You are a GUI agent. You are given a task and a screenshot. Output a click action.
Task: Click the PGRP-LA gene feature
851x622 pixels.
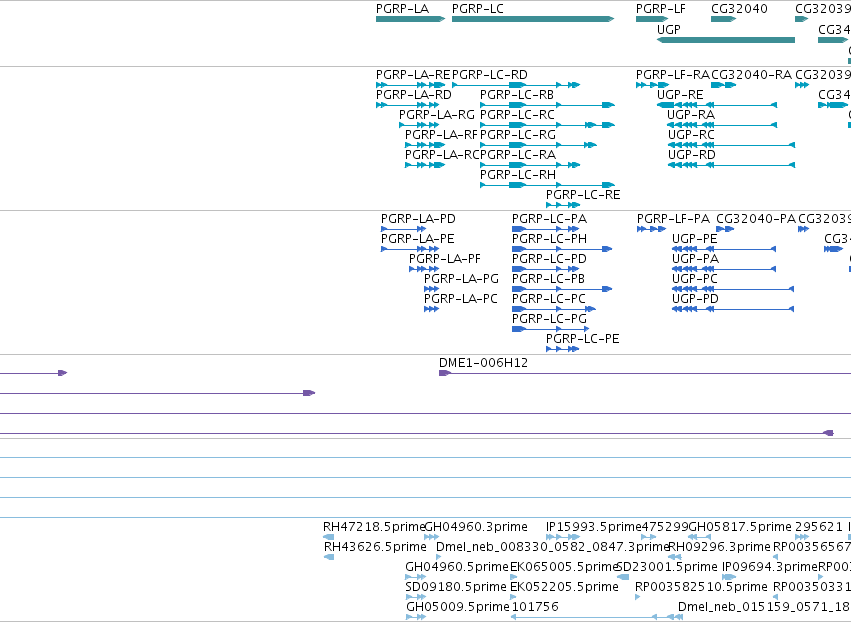tap(410, 19)
